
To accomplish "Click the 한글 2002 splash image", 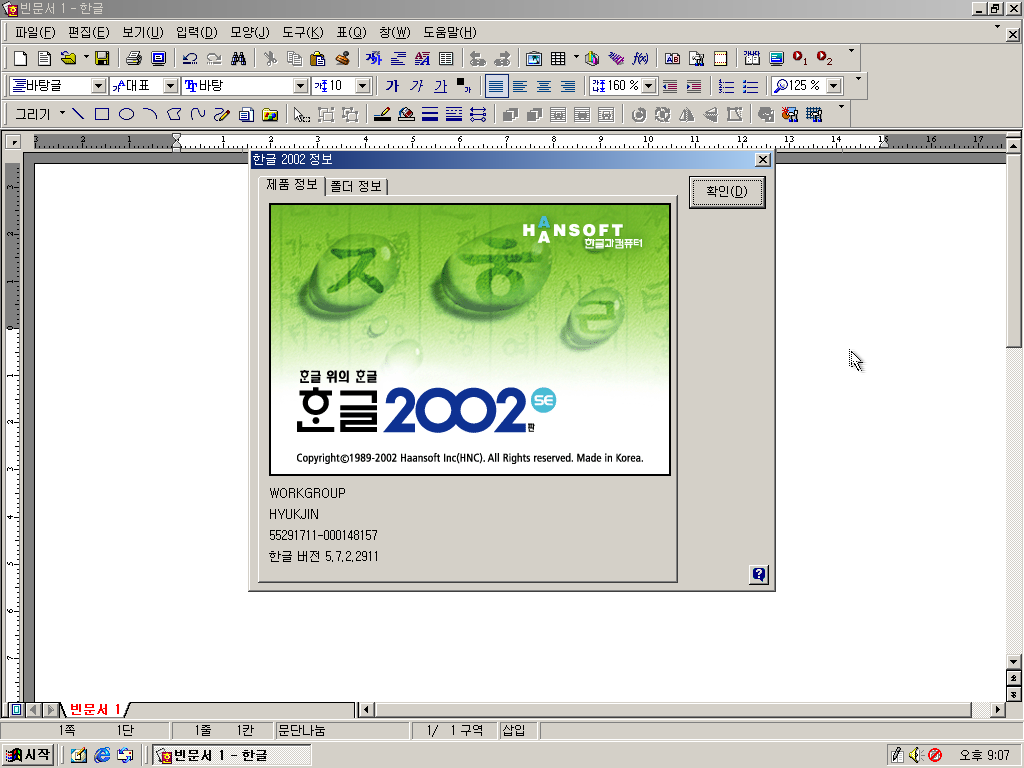I will pos(470,339).
